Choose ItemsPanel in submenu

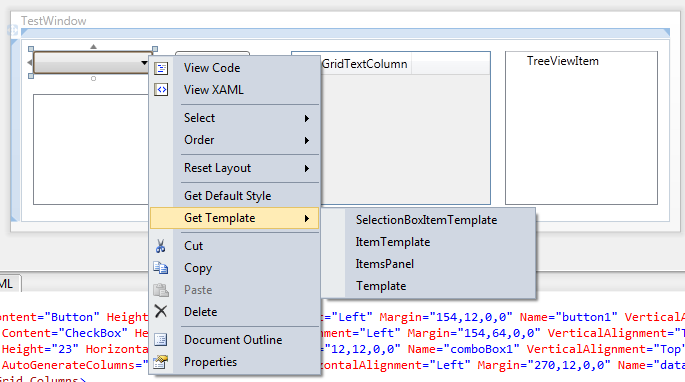click(x=428, y=264)
